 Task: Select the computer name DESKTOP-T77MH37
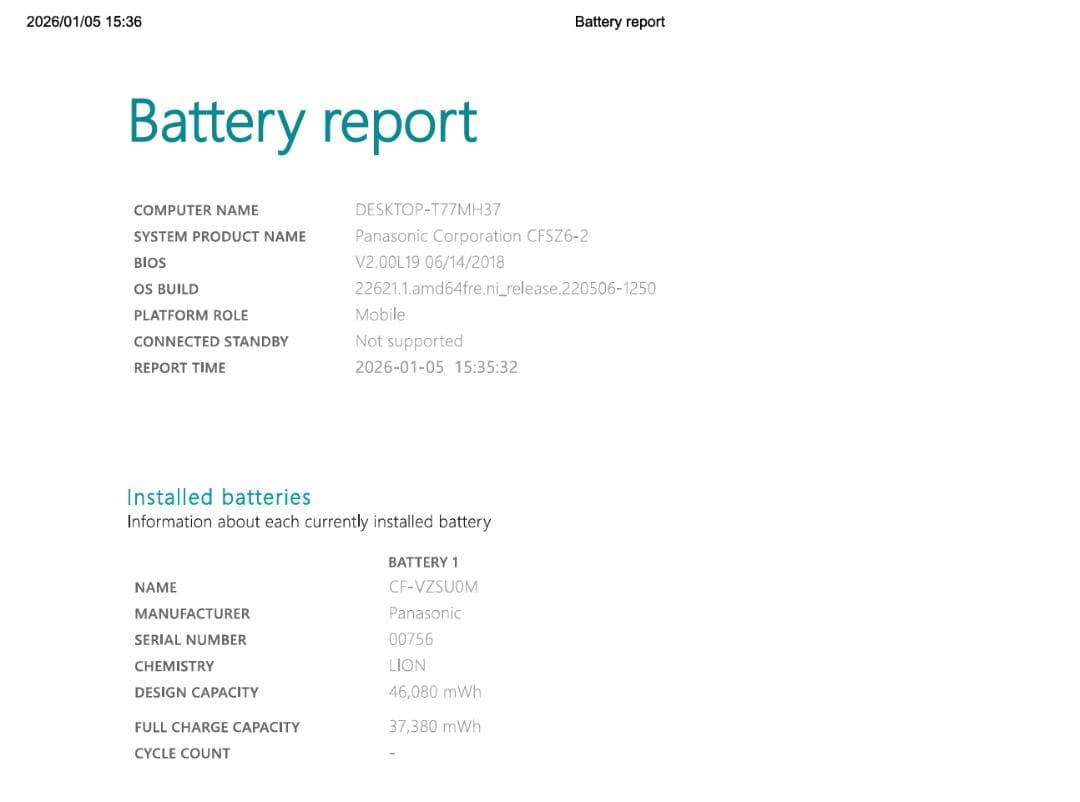coord(428,210)
